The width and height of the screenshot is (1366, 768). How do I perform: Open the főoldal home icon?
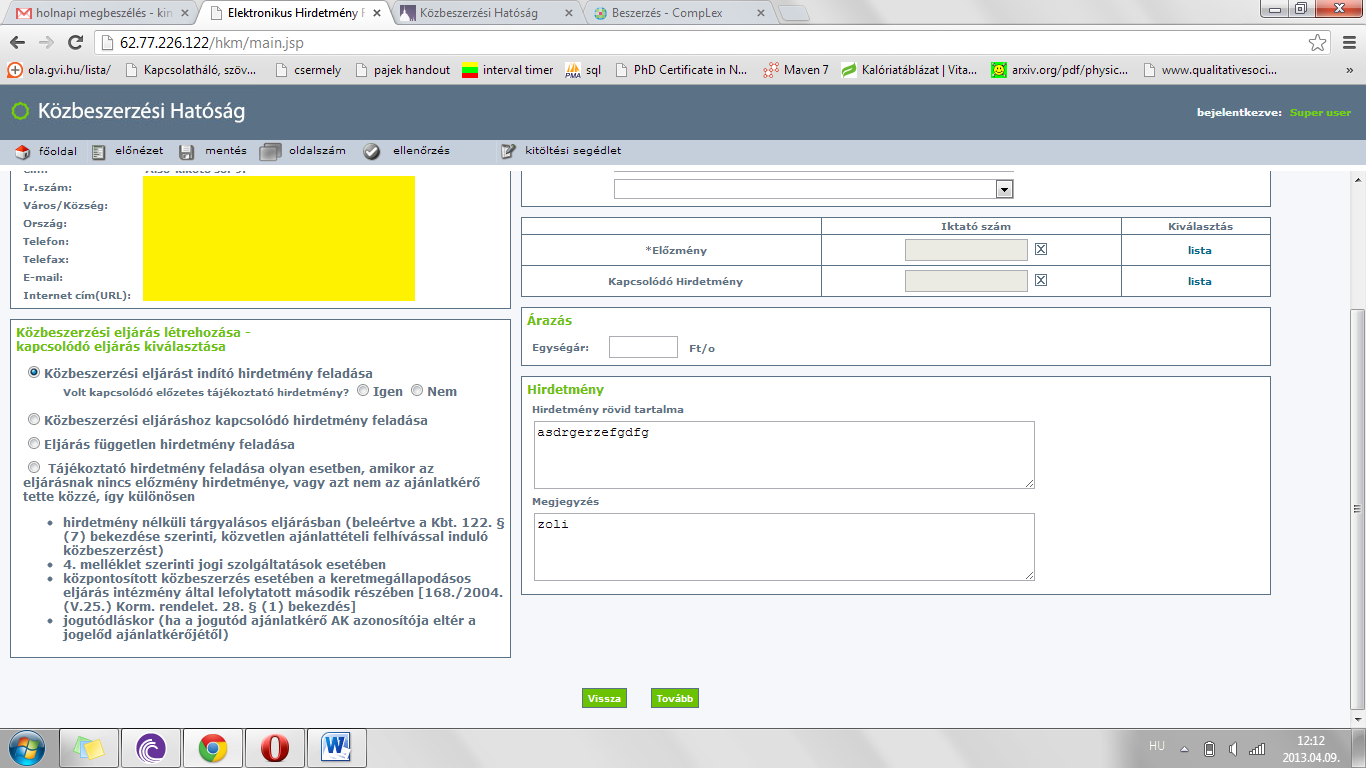[23, 151]
